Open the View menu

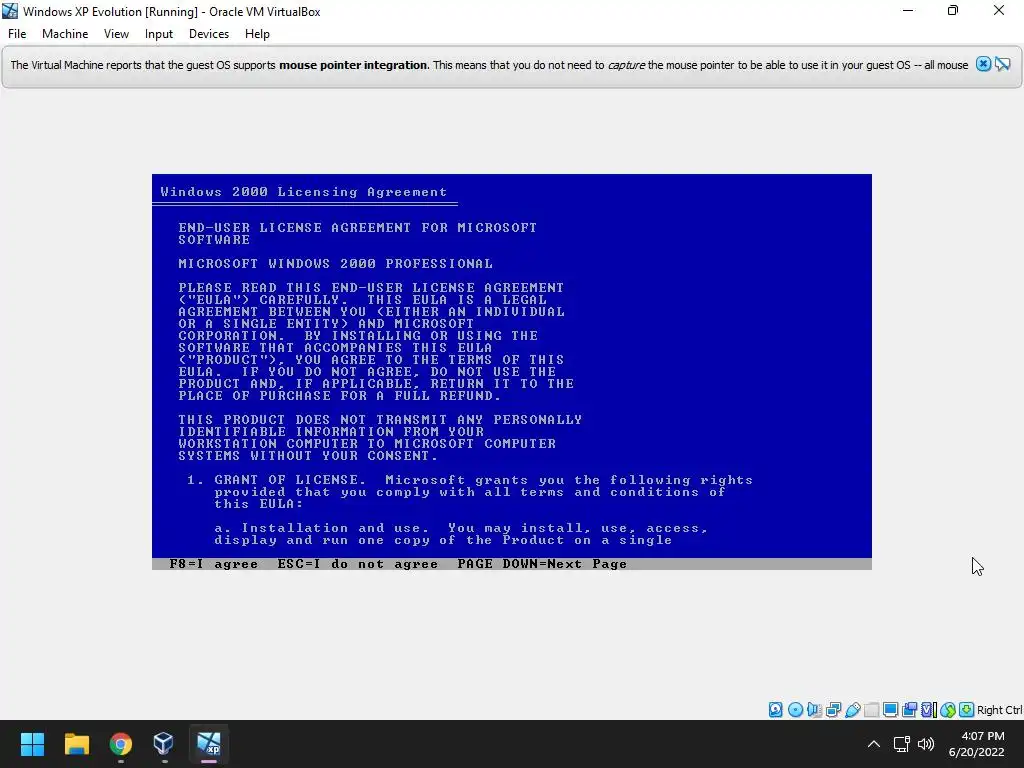pos(116,34)
